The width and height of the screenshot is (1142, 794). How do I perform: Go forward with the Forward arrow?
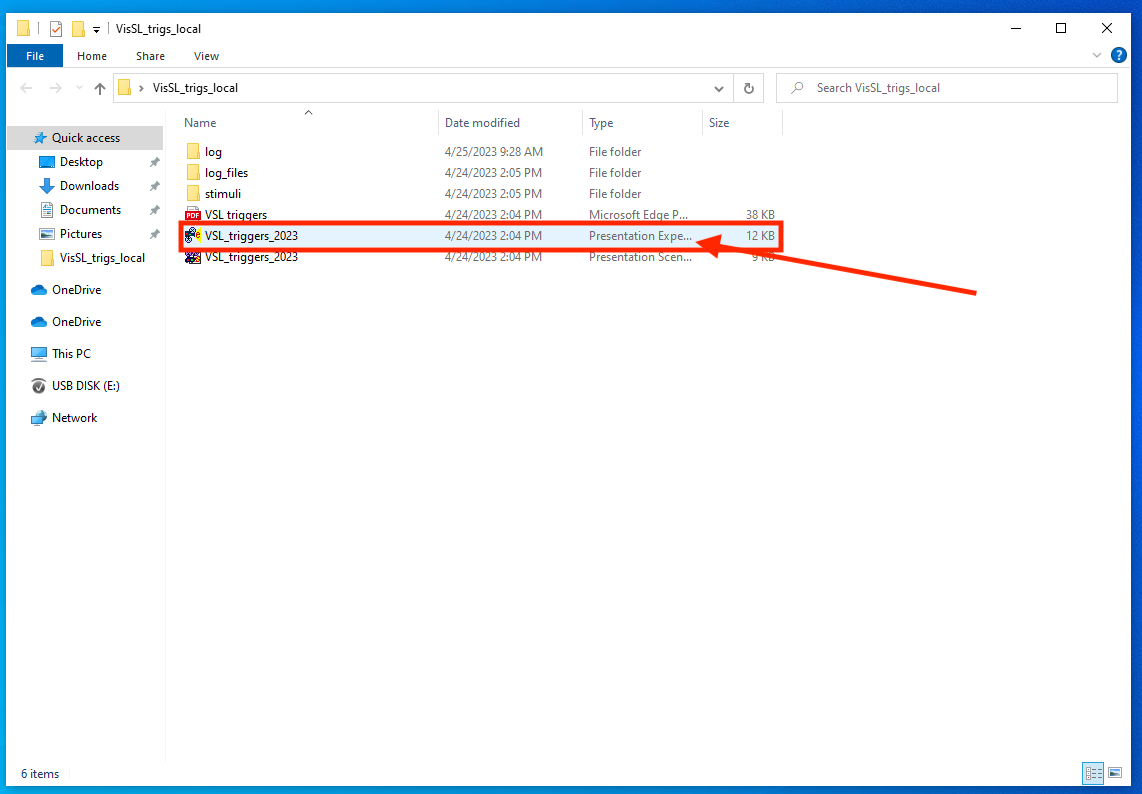[55, 88]
